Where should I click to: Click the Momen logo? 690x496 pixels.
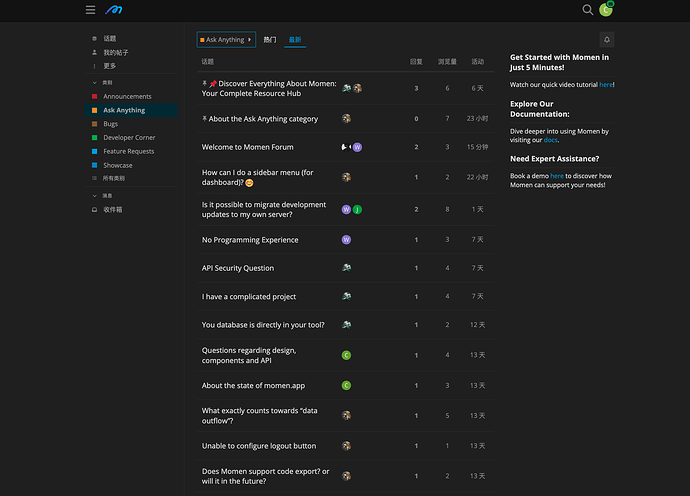click(x=114, y=10)
